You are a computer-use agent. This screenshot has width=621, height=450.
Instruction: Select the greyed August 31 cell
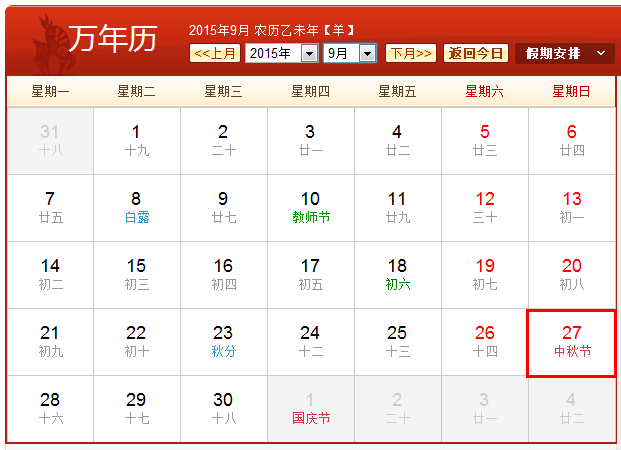point(50,141)
